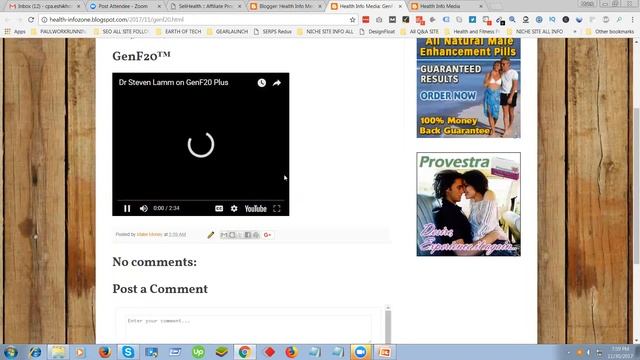Screen dimensions: 640x360
Task: Click the red extension icon beside bookmark star
Action: point(366,20)
